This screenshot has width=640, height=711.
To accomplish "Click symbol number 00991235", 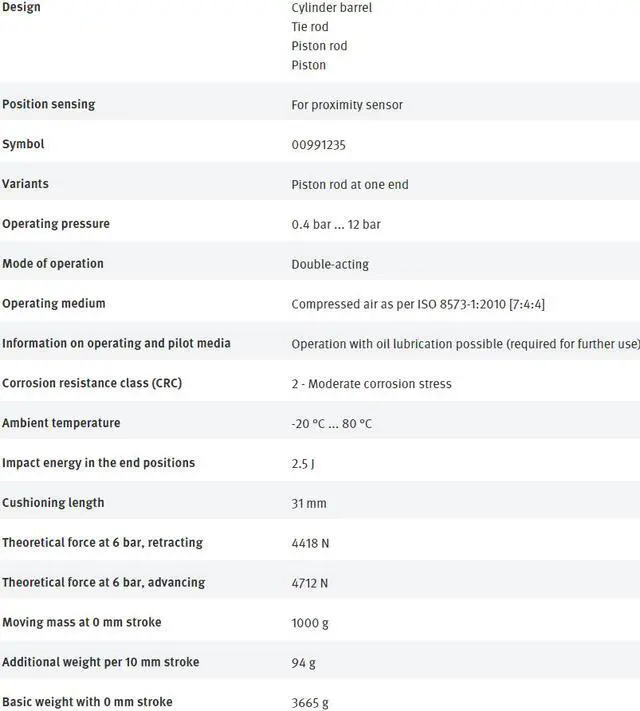I will pos(319,145).
